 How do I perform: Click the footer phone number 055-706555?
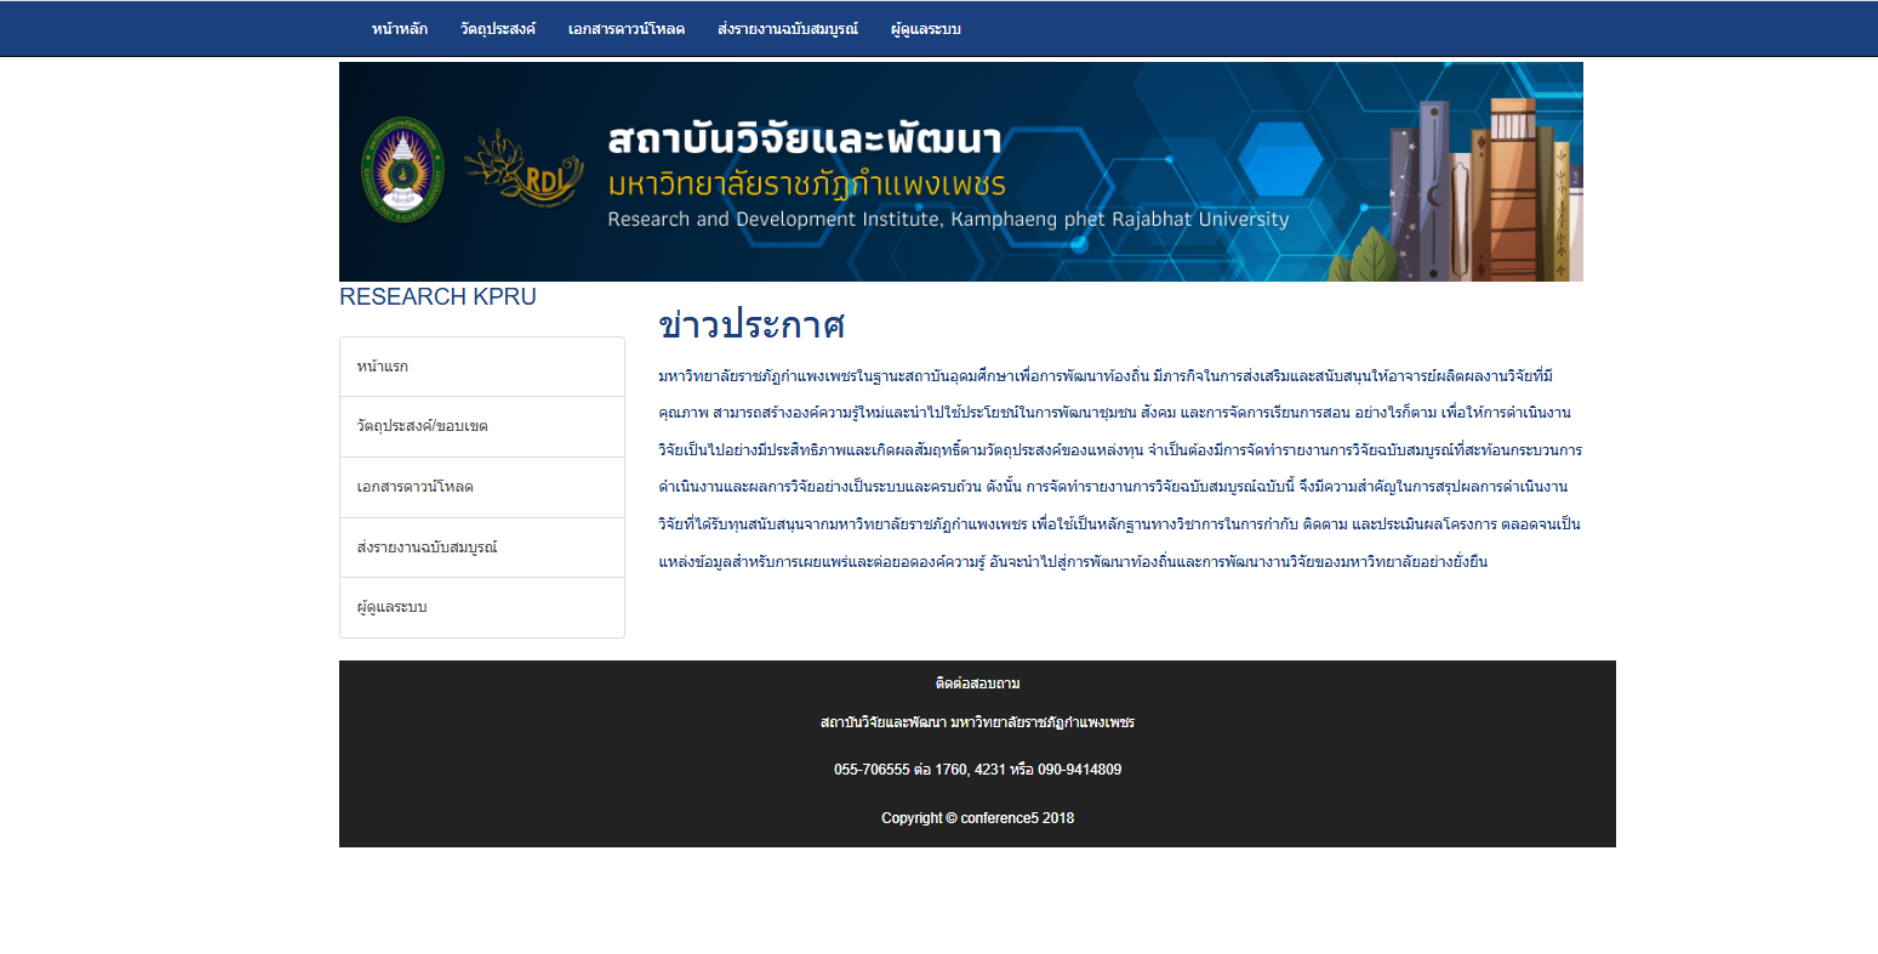pos(977,769)
